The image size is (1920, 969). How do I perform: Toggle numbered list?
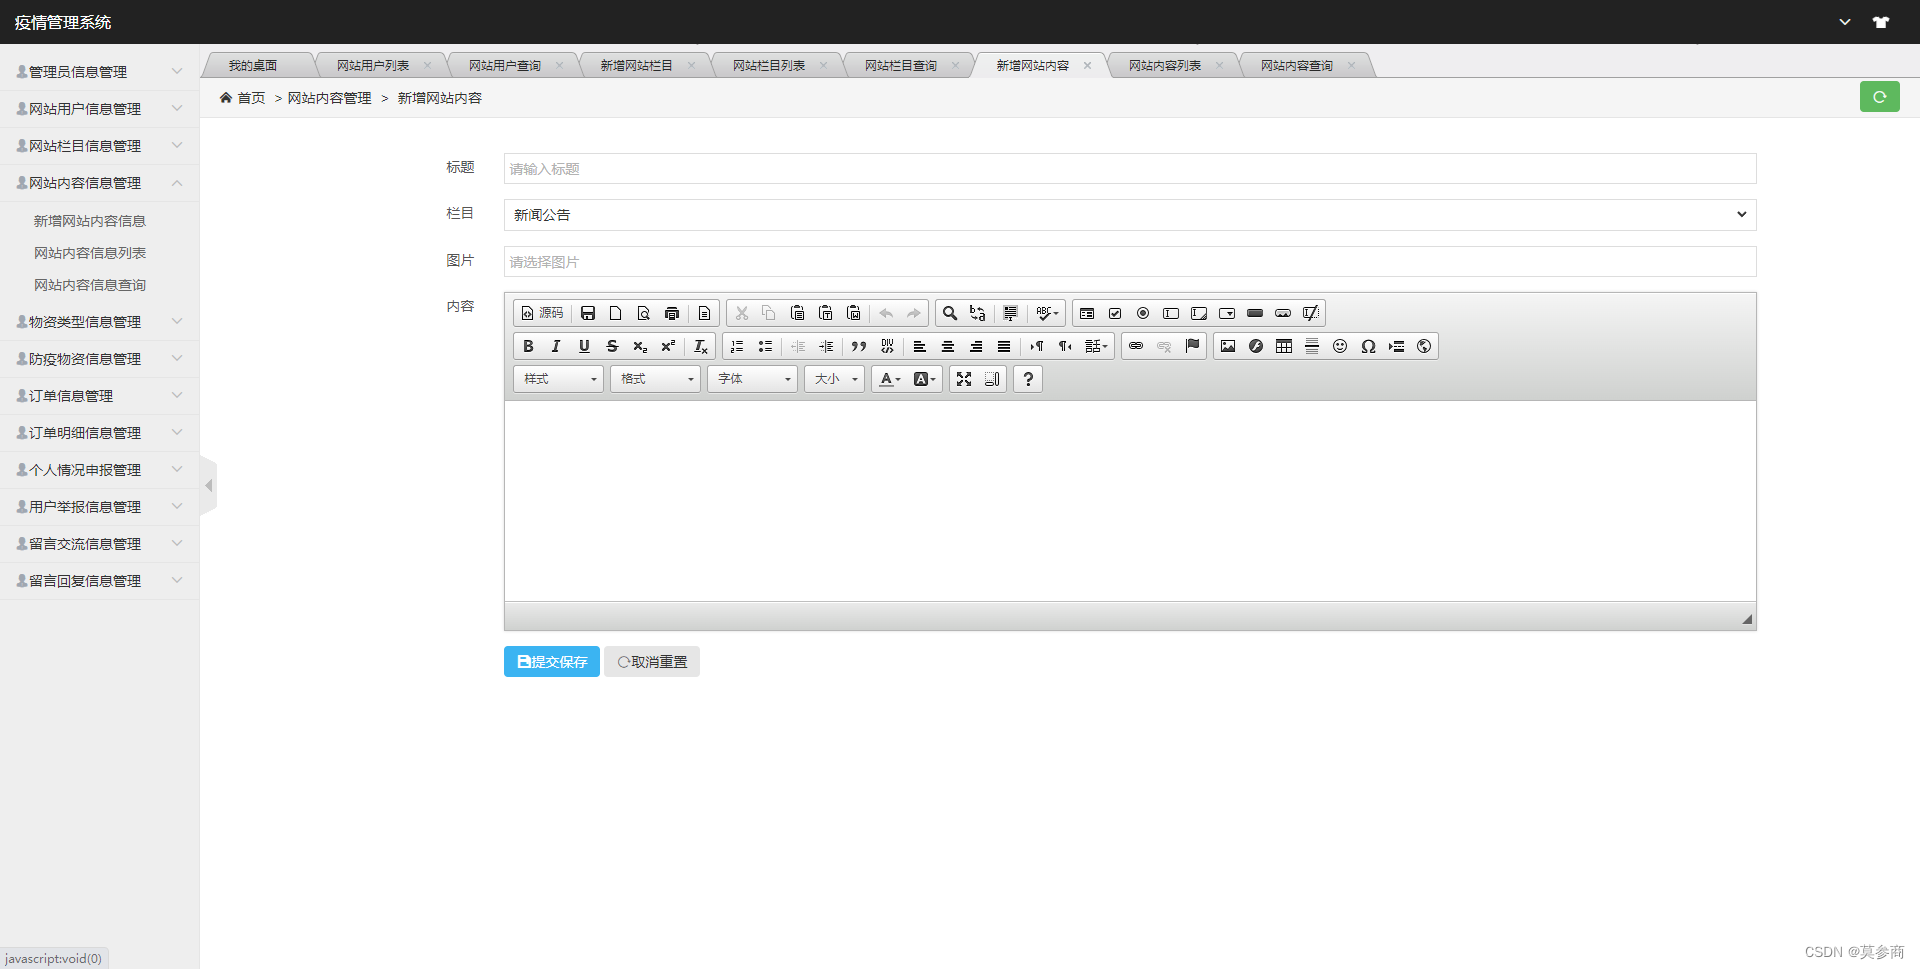[x=737, y=346]
